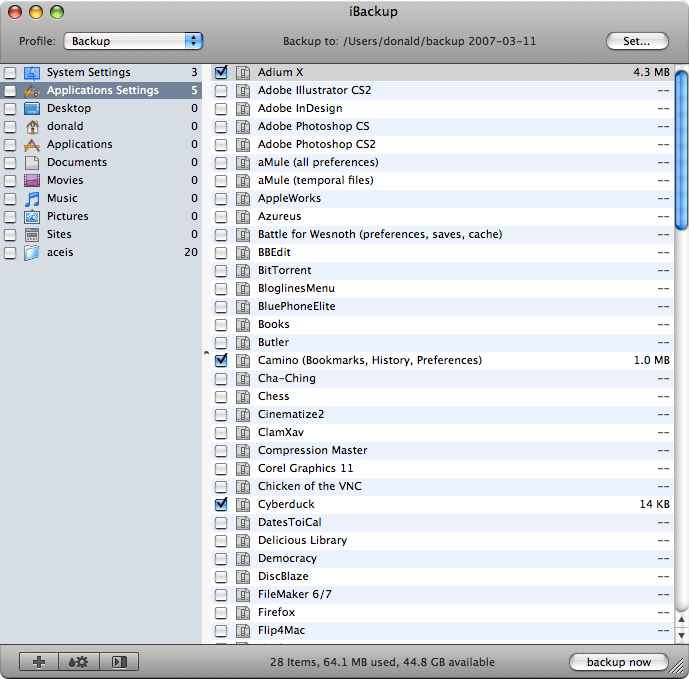The height and width of the screenshot is (679, 689).
Task: Check the aceis category checkbox
Action: 10,253
